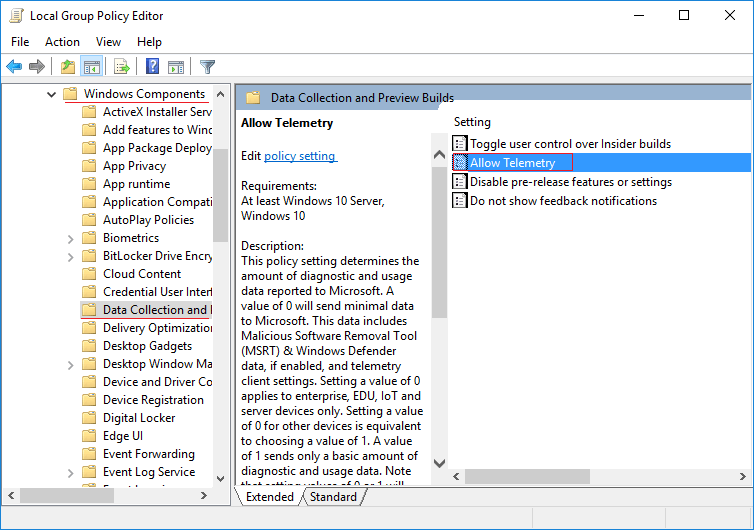Expand the Biometrics folder
The height and width of the screenshot is (530, 754).
pyautogui.click(x=70, y=238)
